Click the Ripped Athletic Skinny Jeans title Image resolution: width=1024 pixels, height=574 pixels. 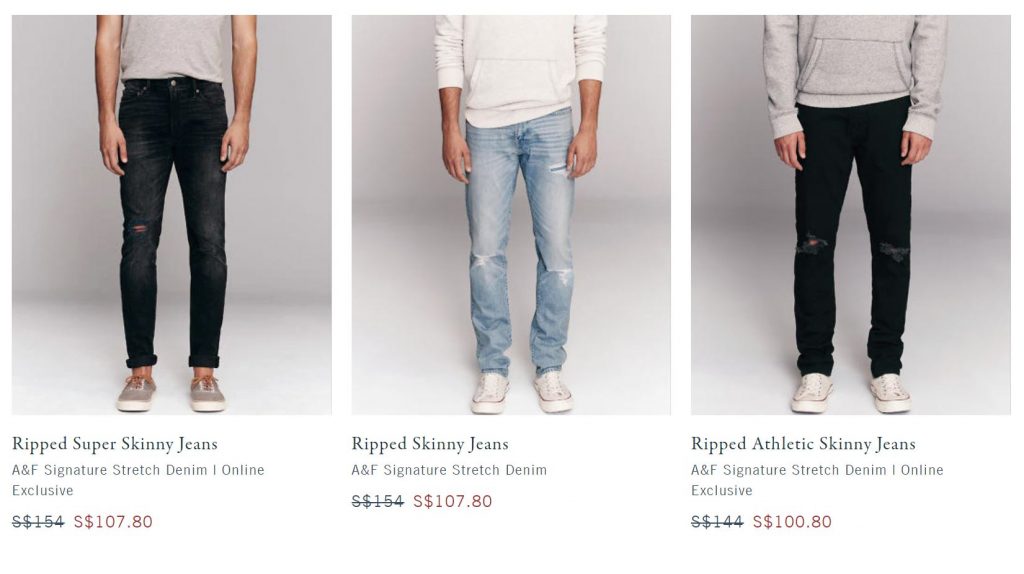click(803, 444)
